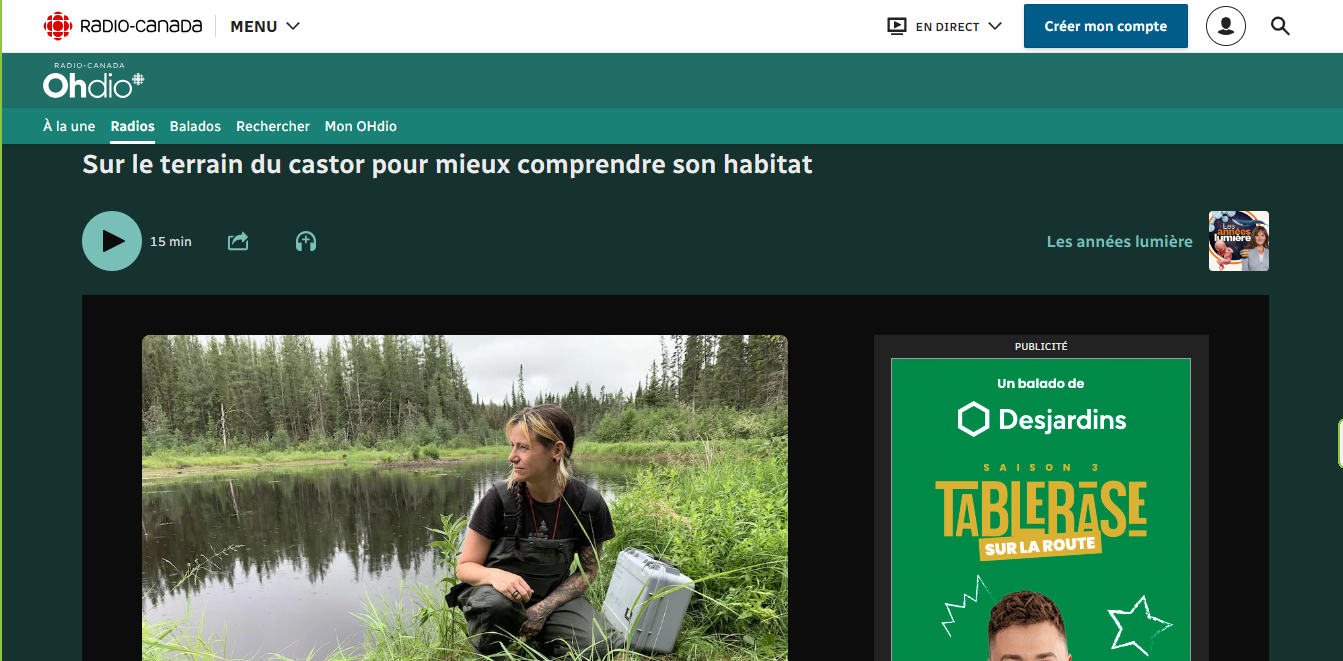Expand the EN DIRECT dropdown chevron

994,26
